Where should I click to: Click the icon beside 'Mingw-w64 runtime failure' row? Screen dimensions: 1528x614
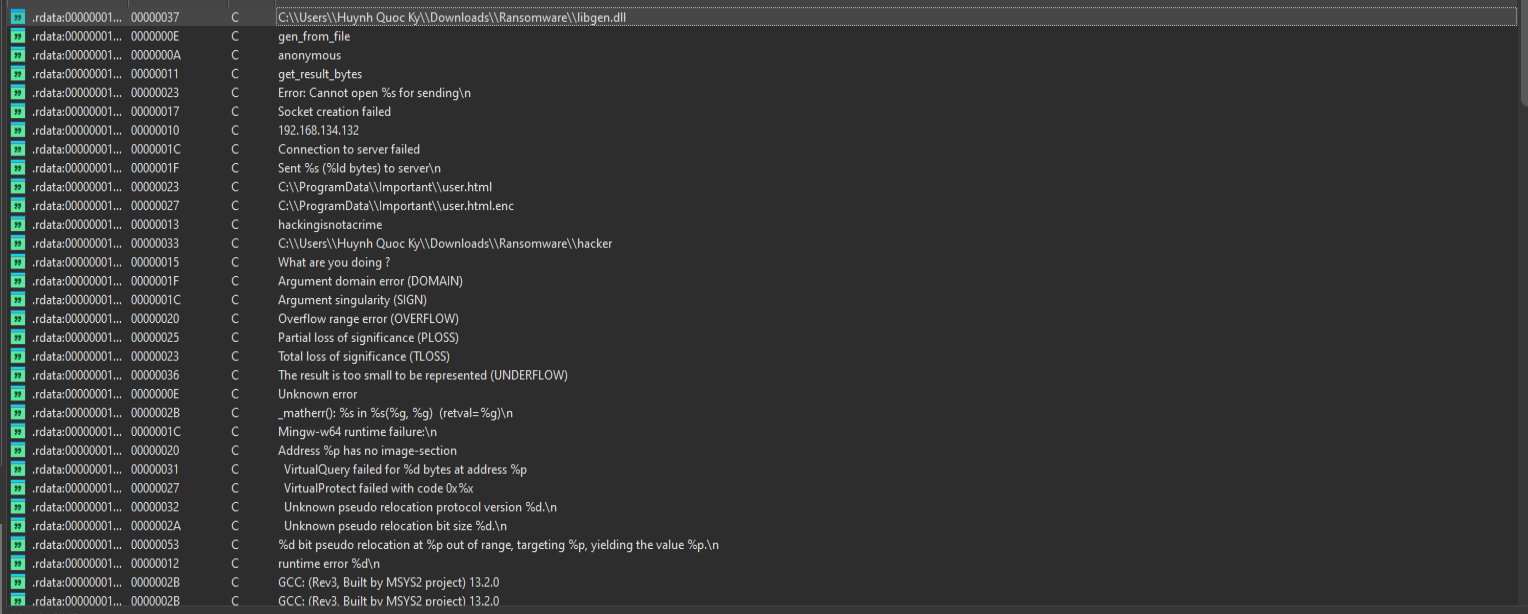coord(17,431)
